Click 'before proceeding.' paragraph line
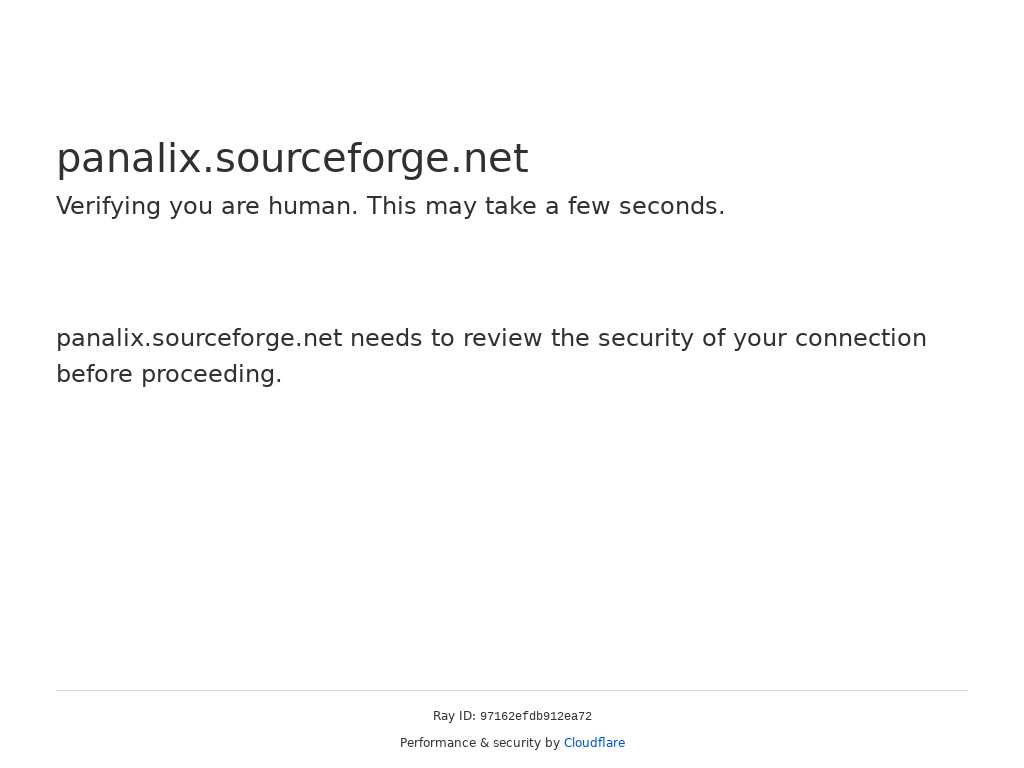Image resolution: width=1024 pixels, height=768 pixels. pyautogui.click(x=169, y=375)
